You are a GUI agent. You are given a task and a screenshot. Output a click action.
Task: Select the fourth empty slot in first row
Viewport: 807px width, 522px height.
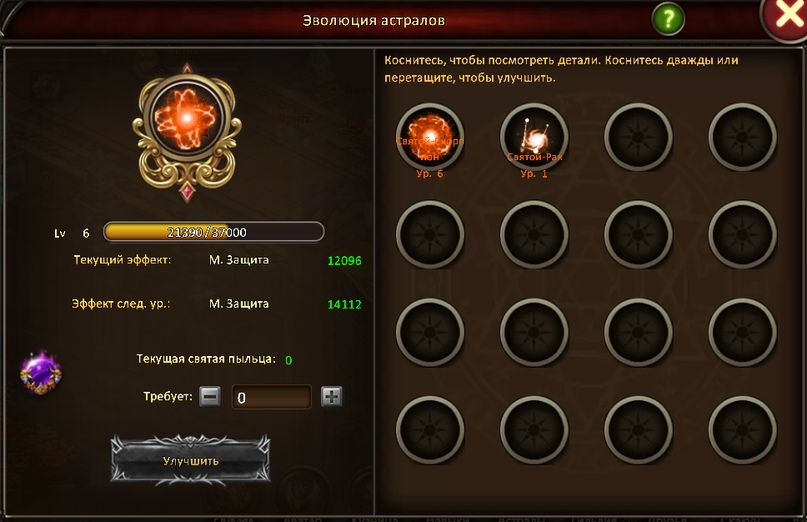pos(742,137)
